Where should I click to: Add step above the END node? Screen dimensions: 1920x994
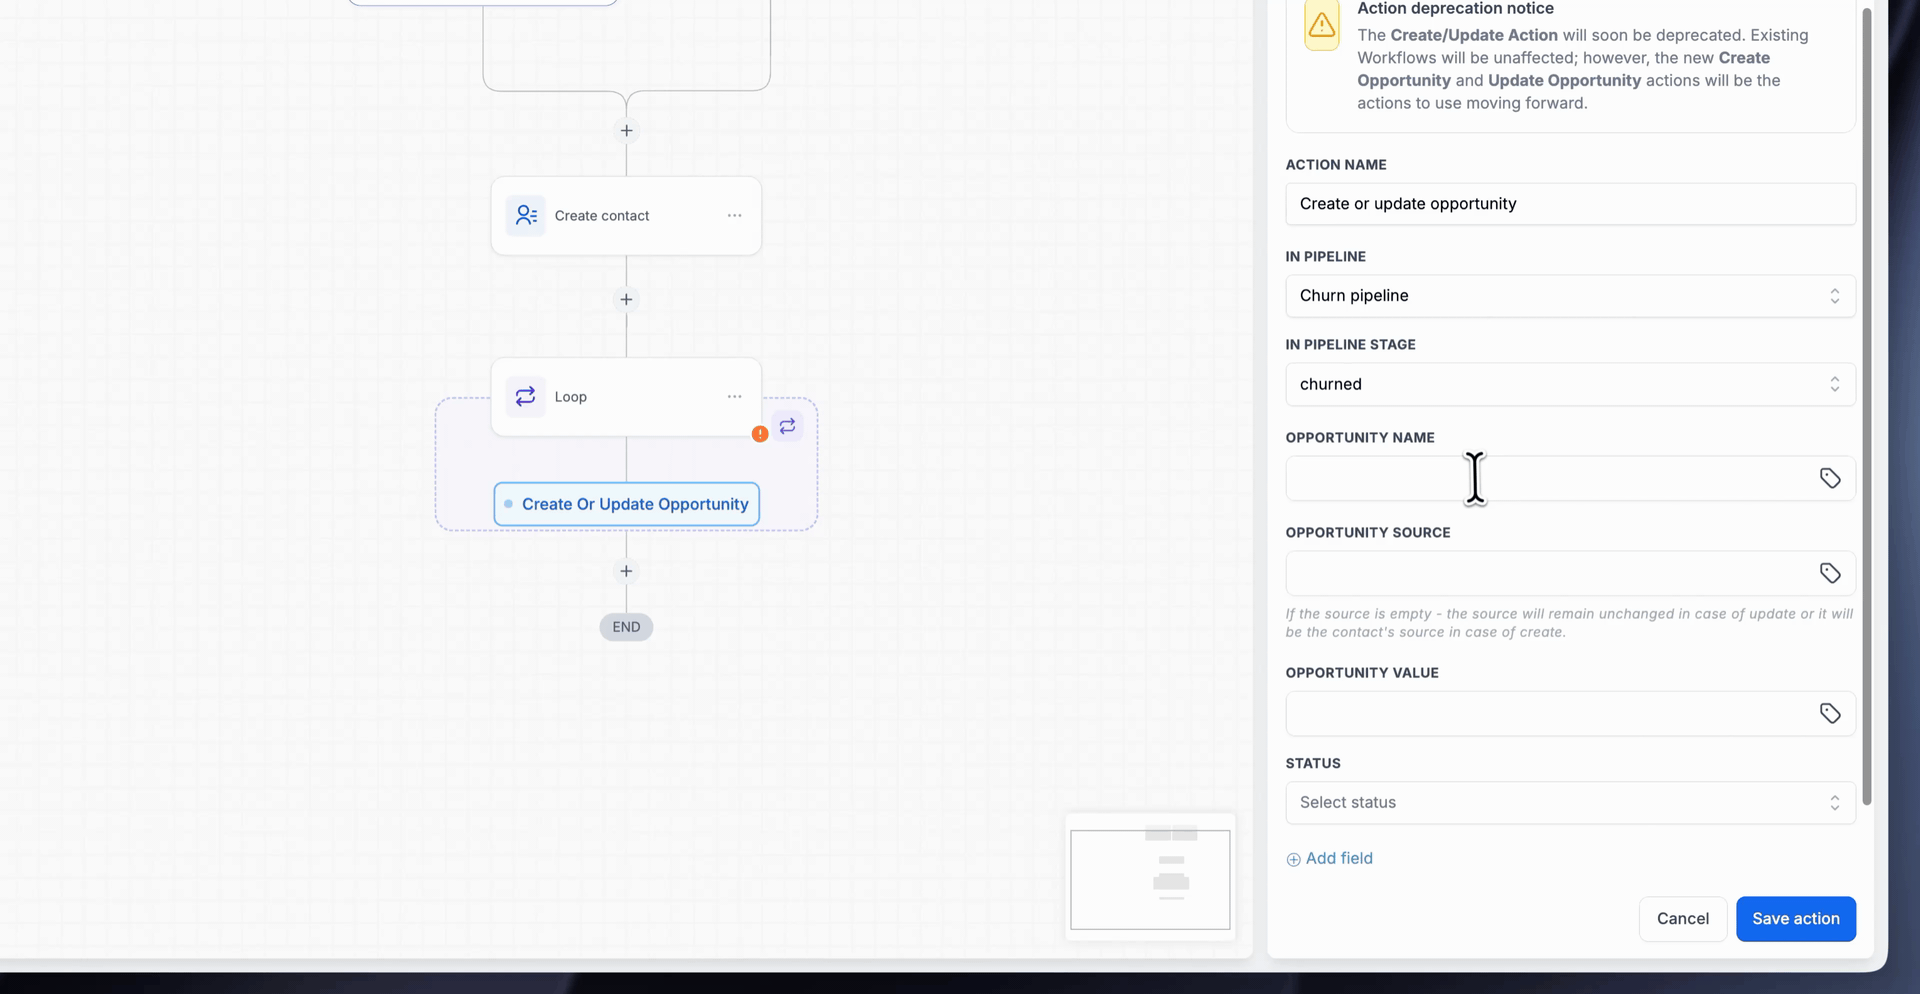point(626,571)
